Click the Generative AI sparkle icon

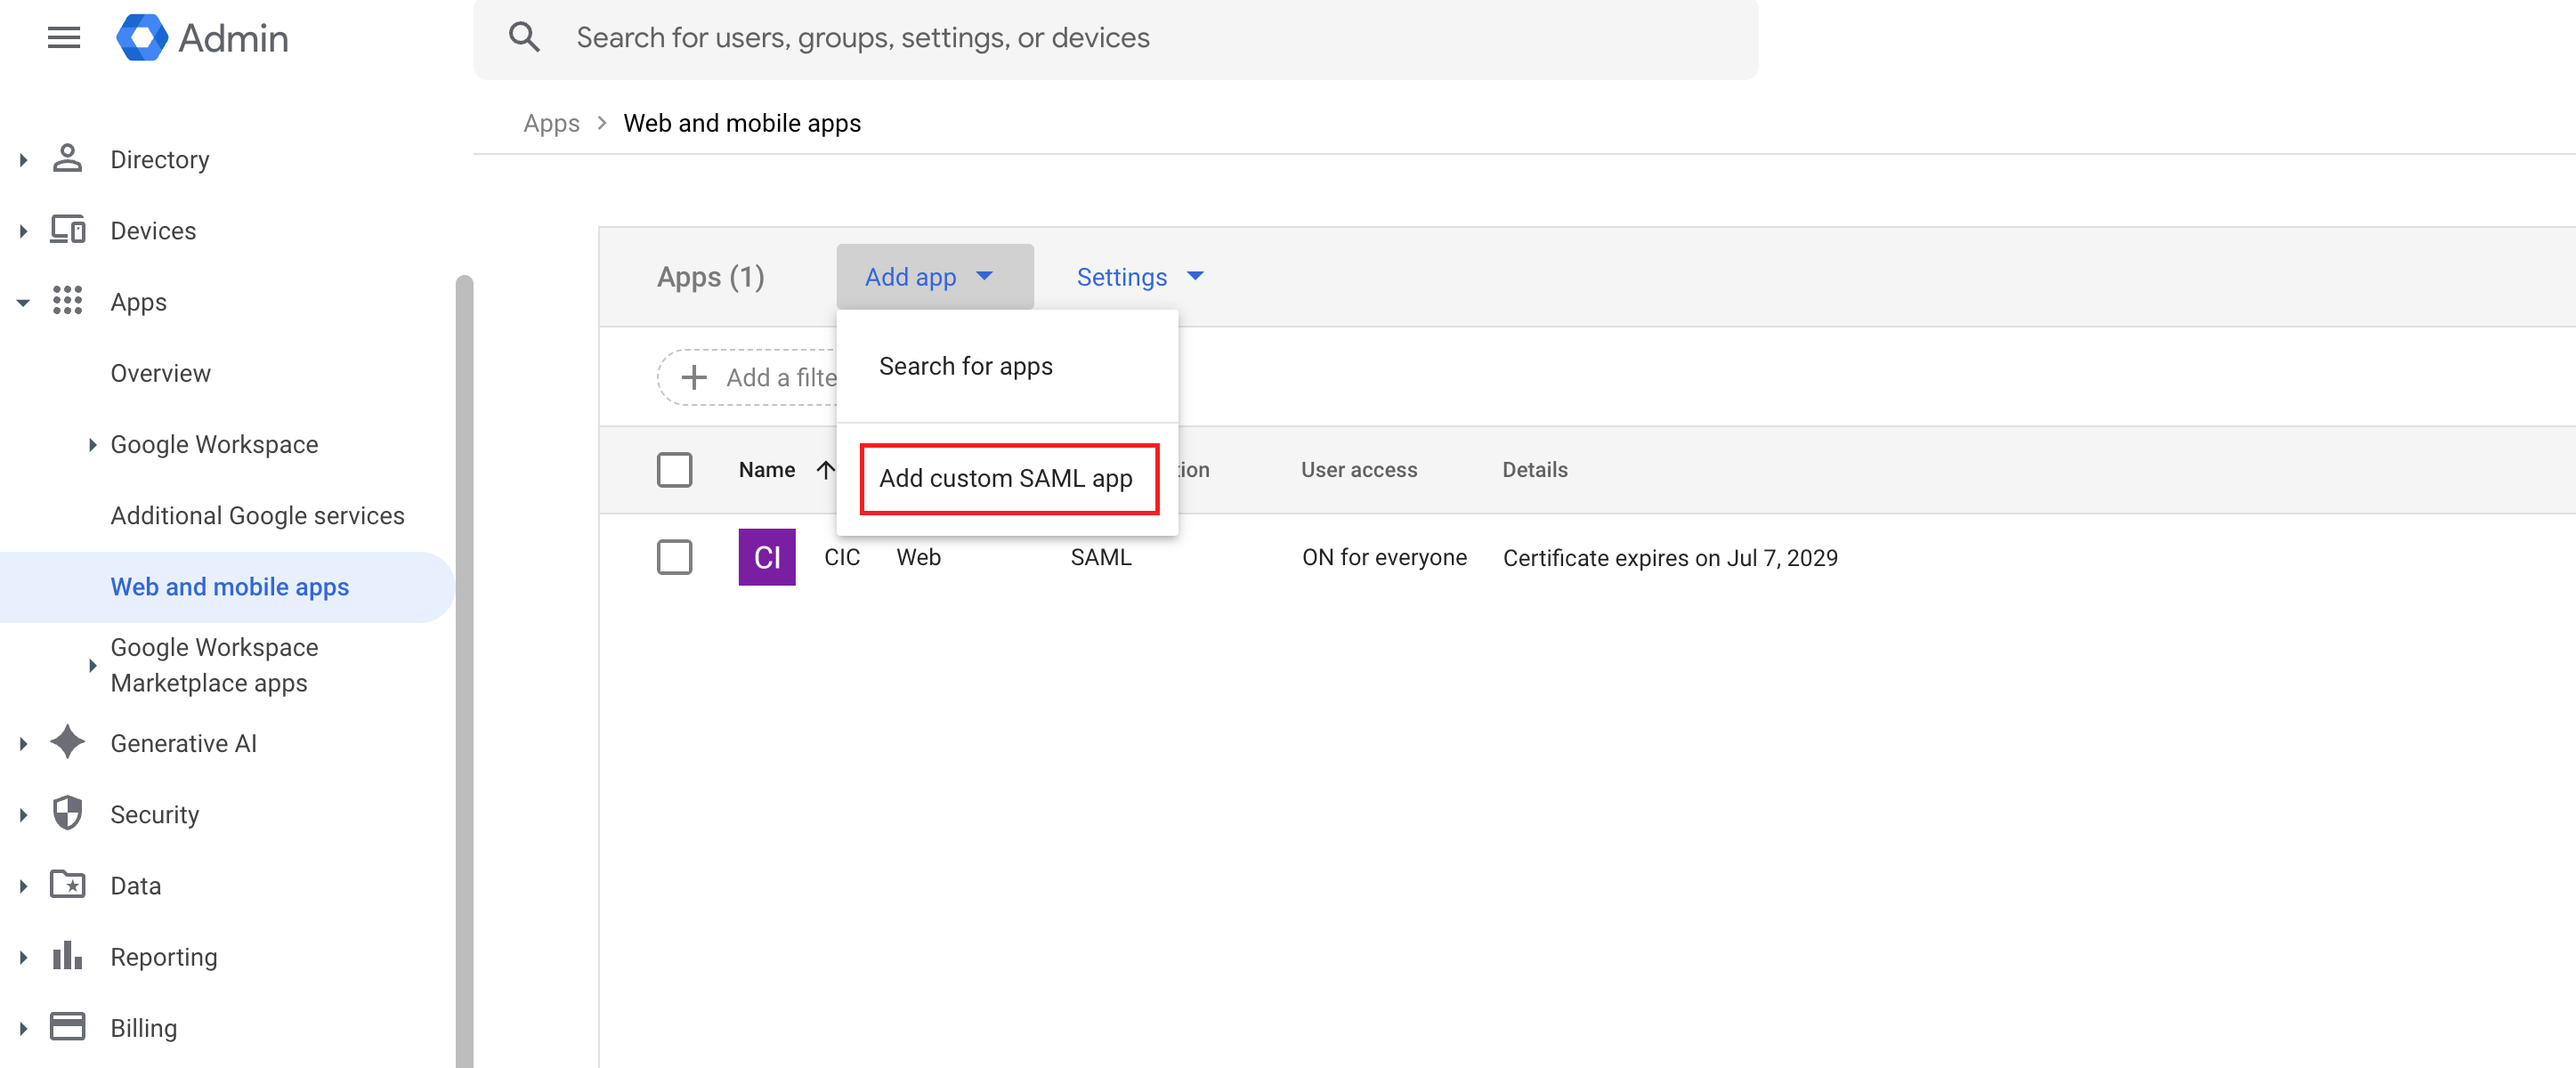click(x=67, y=743)
